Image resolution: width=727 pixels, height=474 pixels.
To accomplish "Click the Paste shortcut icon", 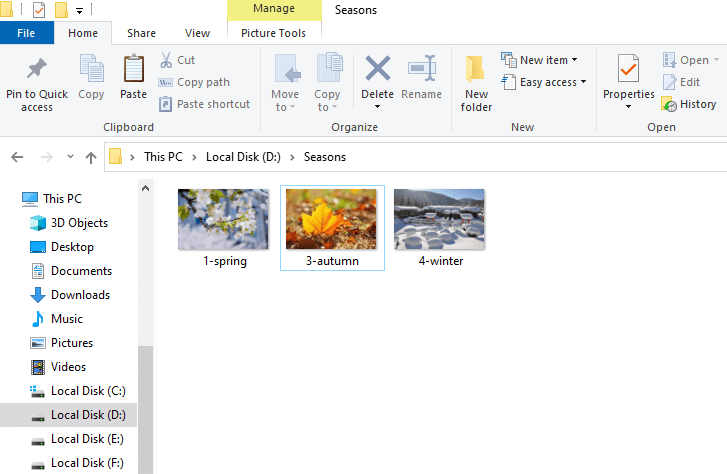I will (x=166, y=104).
